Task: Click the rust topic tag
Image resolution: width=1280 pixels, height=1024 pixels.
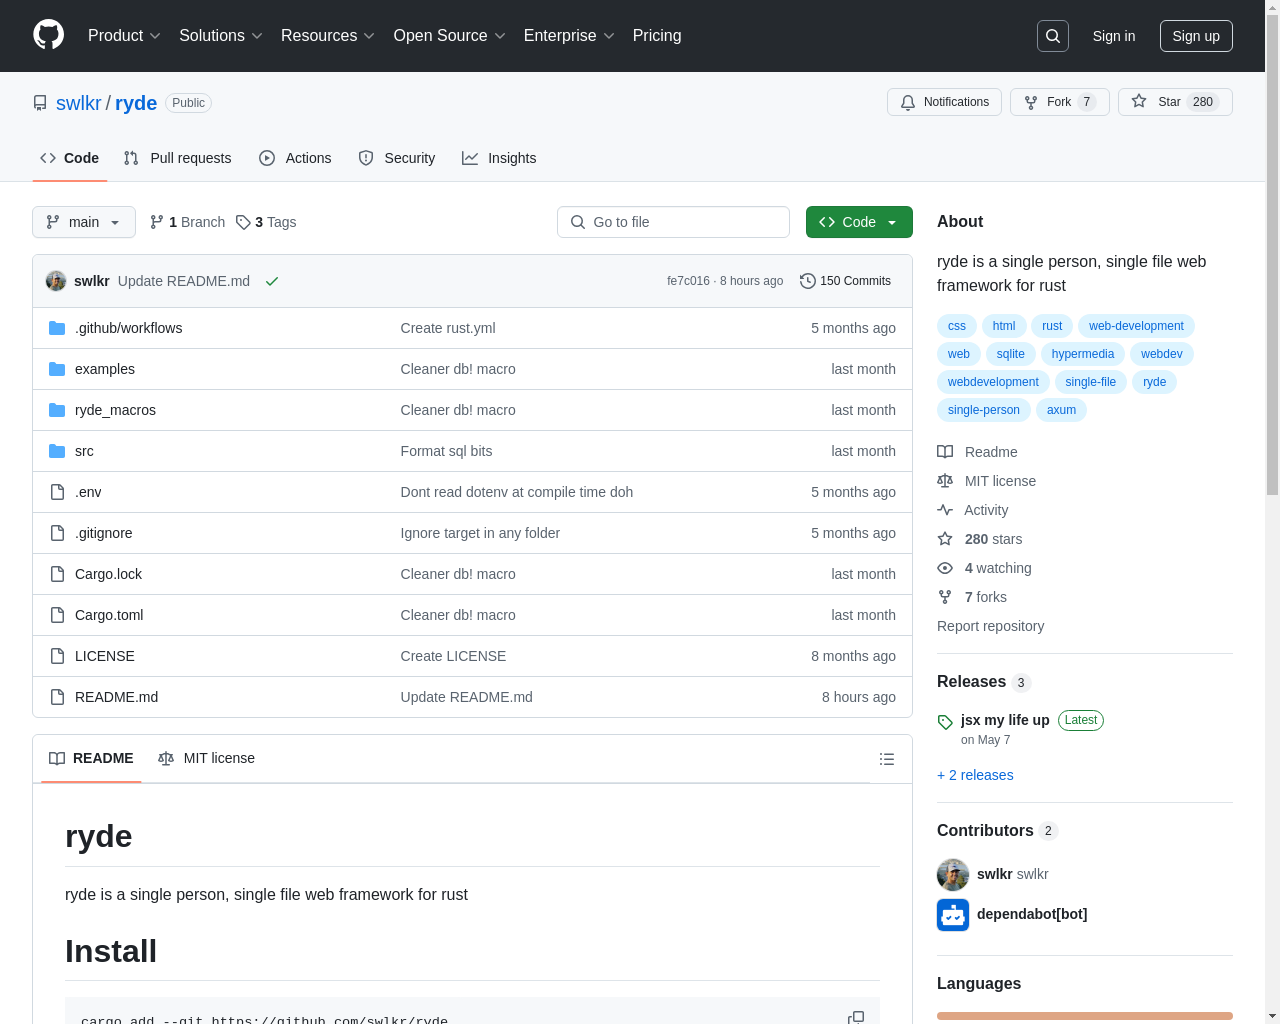Action: pyautogui.click(x=1052, y=326)
